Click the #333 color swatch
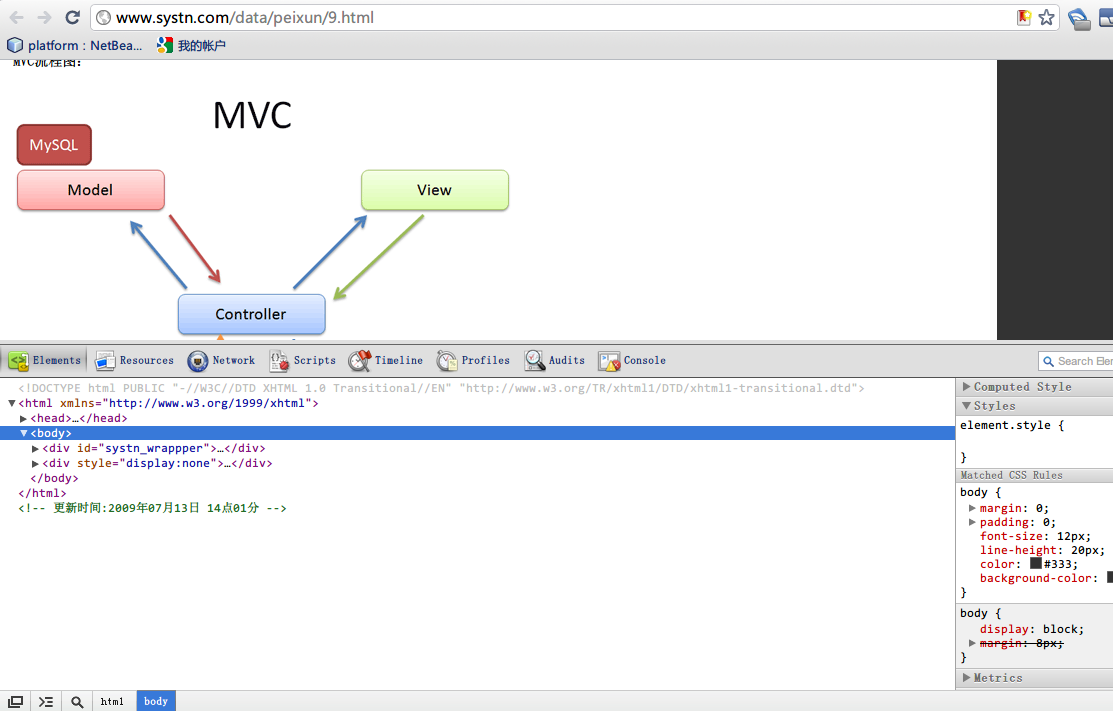1113x711 pixels. (1036, 564)
